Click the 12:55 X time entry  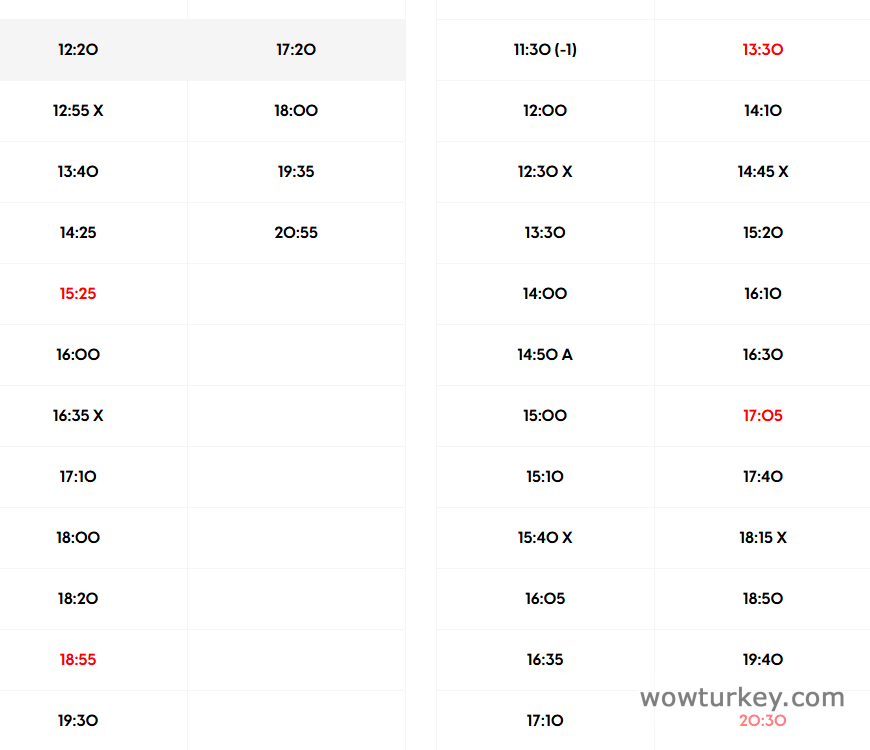click(78, 111)
